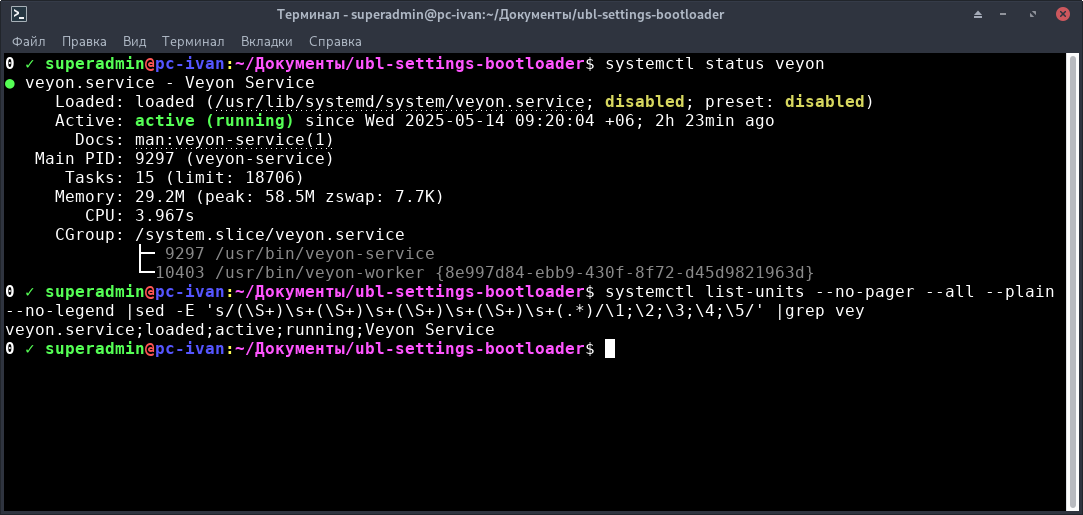This screenshot has height=515, width=1083.
Task: Click the text 'active (running)'
Action: 215,121
